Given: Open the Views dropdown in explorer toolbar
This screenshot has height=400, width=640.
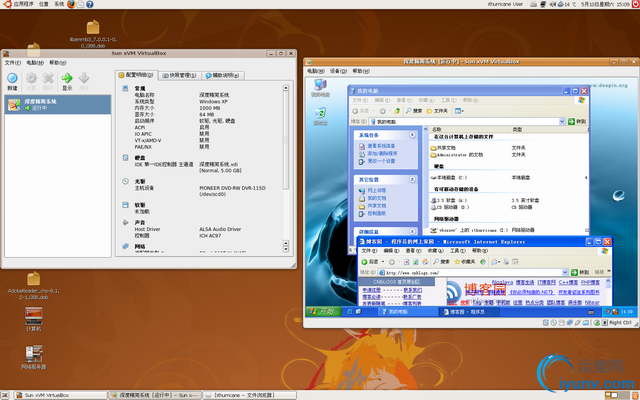Looking at the screenshot, I should click(459, 111).
